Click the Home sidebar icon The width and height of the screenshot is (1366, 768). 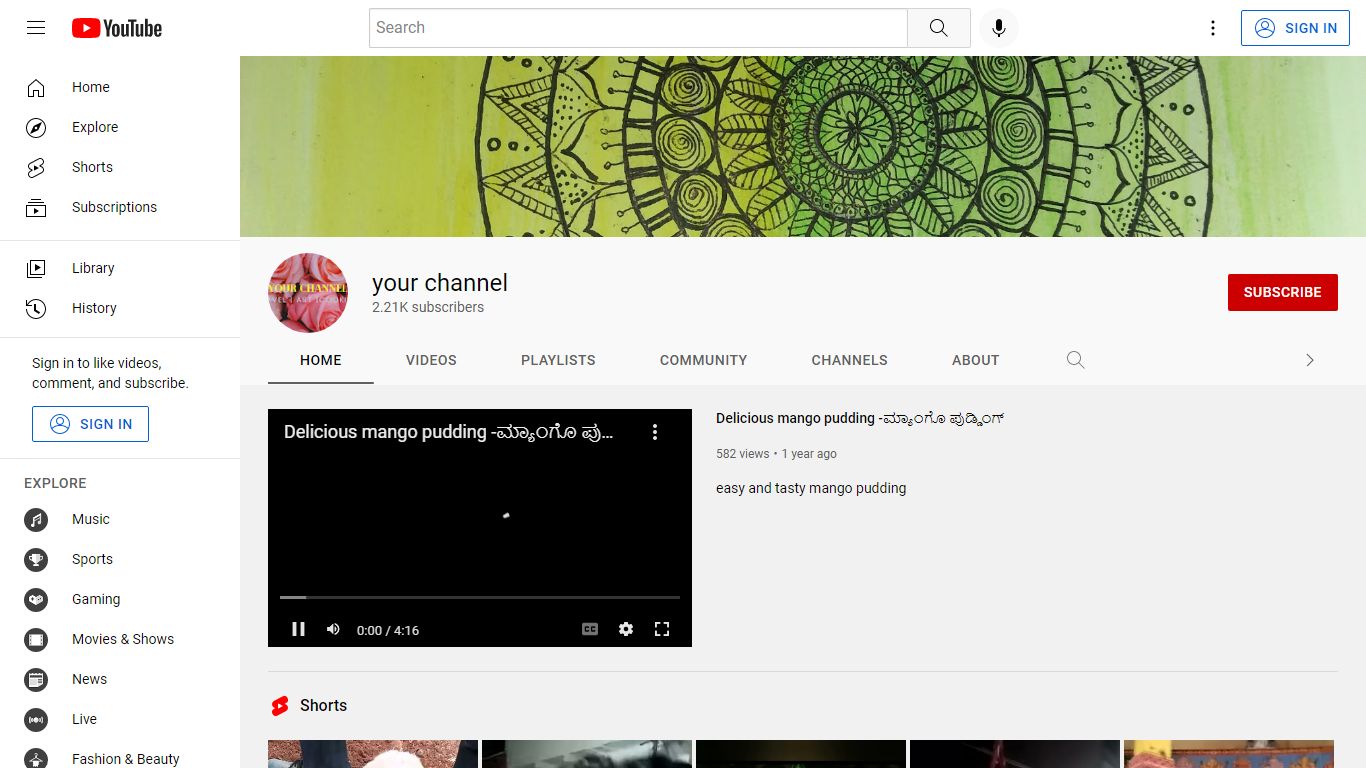coord(36,87)
